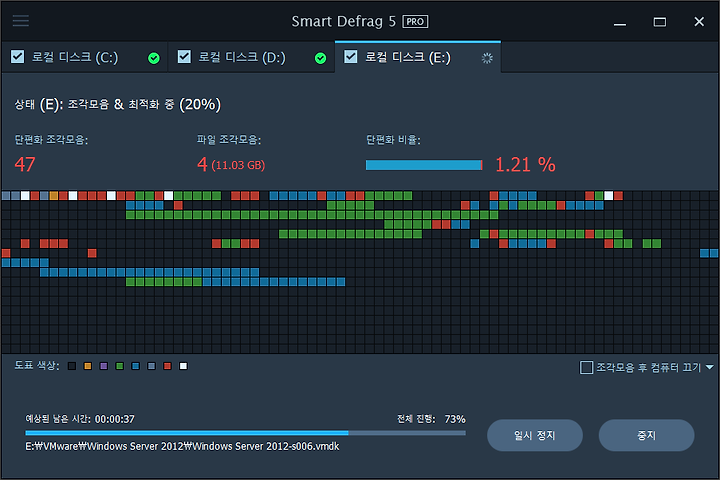The image size is (720, 480).
Task: Click the 단편화 비율 label
Action: 393,140
